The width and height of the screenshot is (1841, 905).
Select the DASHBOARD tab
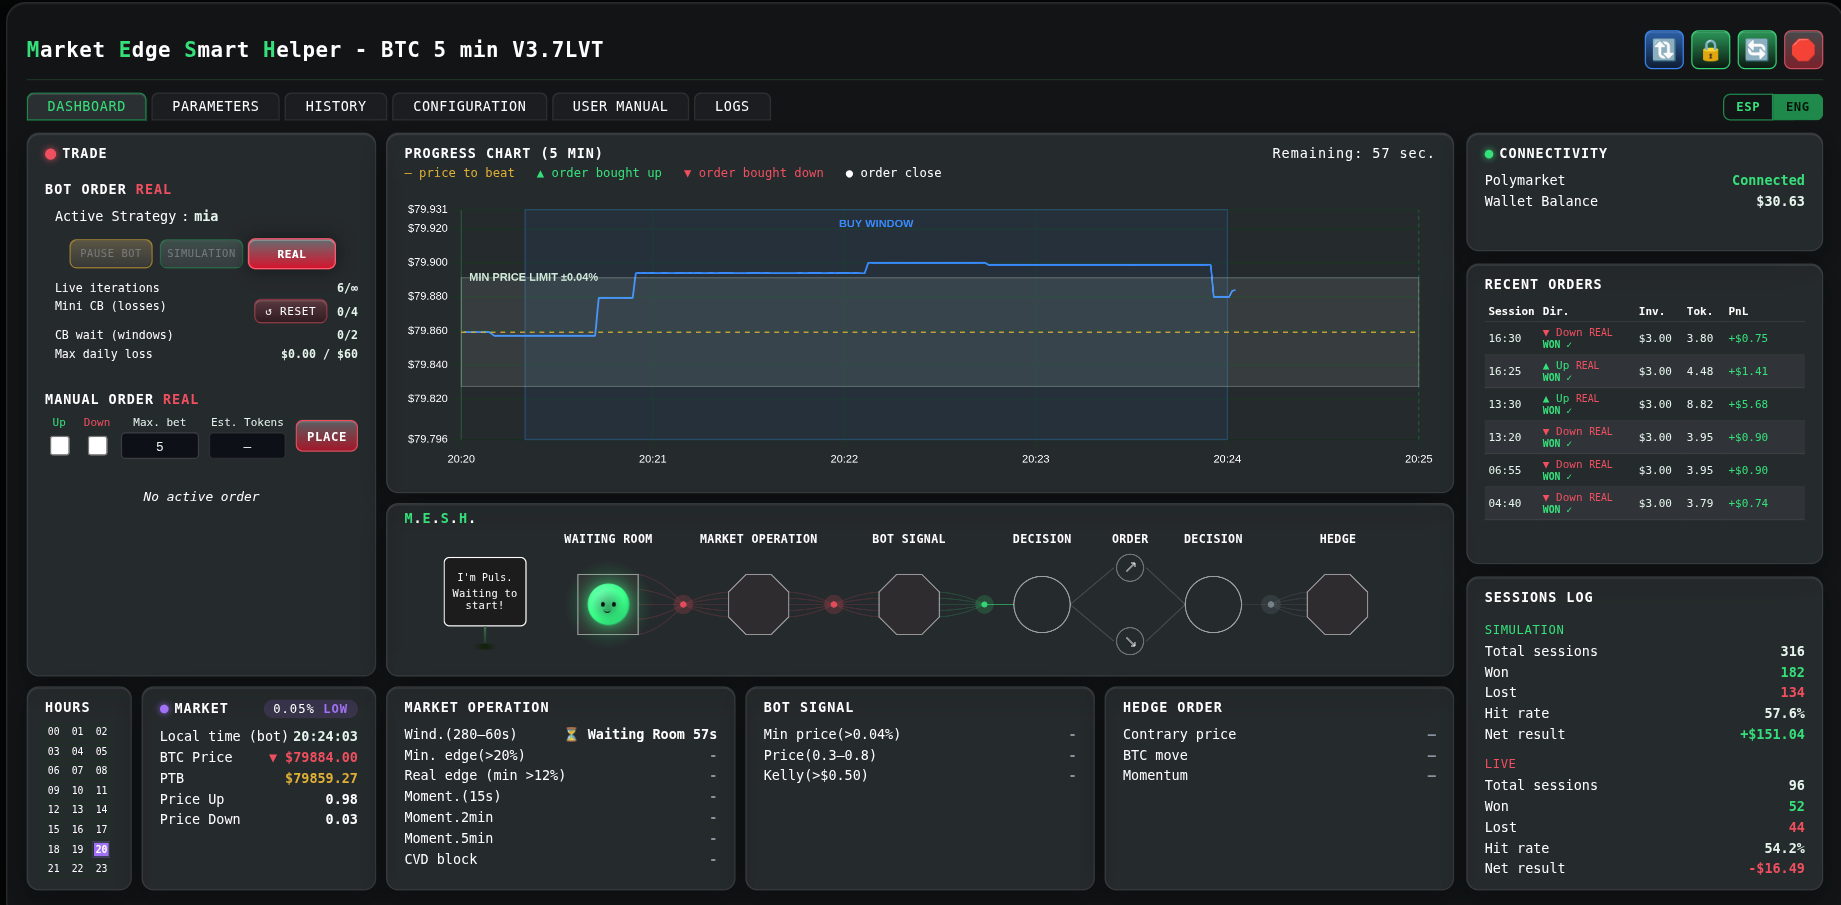(87, 107)
